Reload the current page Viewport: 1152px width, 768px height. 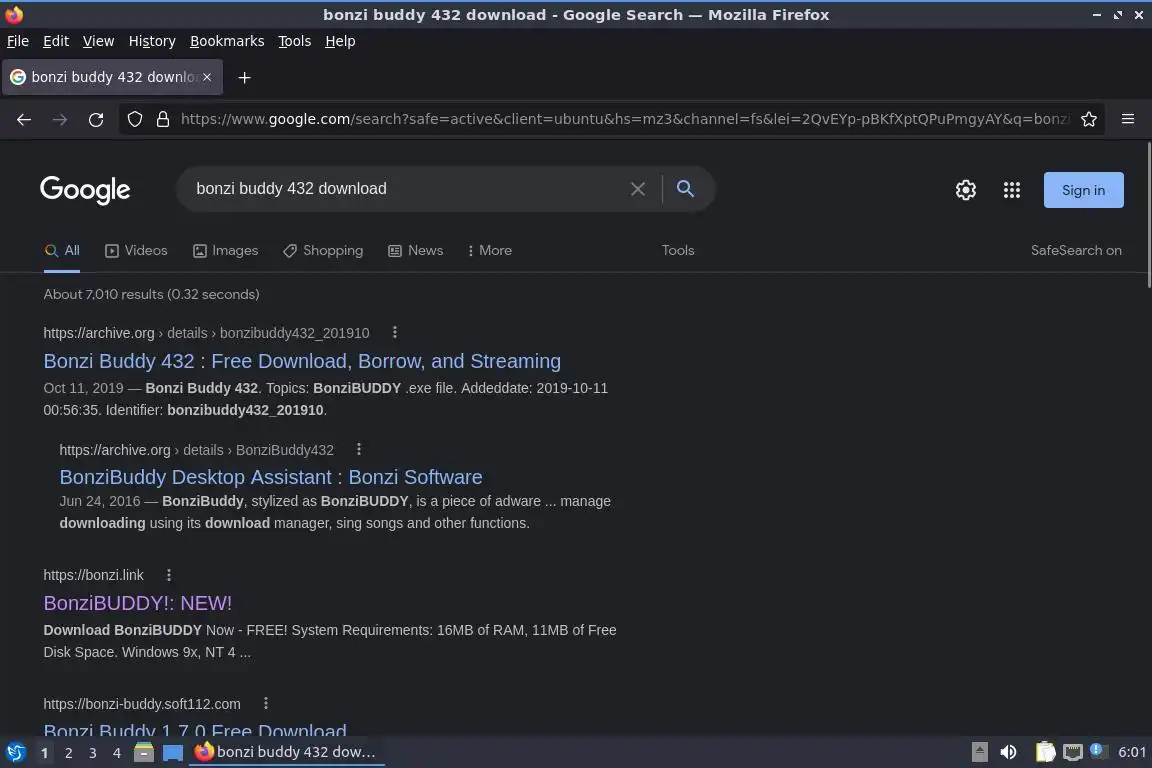tap(96, 119)
